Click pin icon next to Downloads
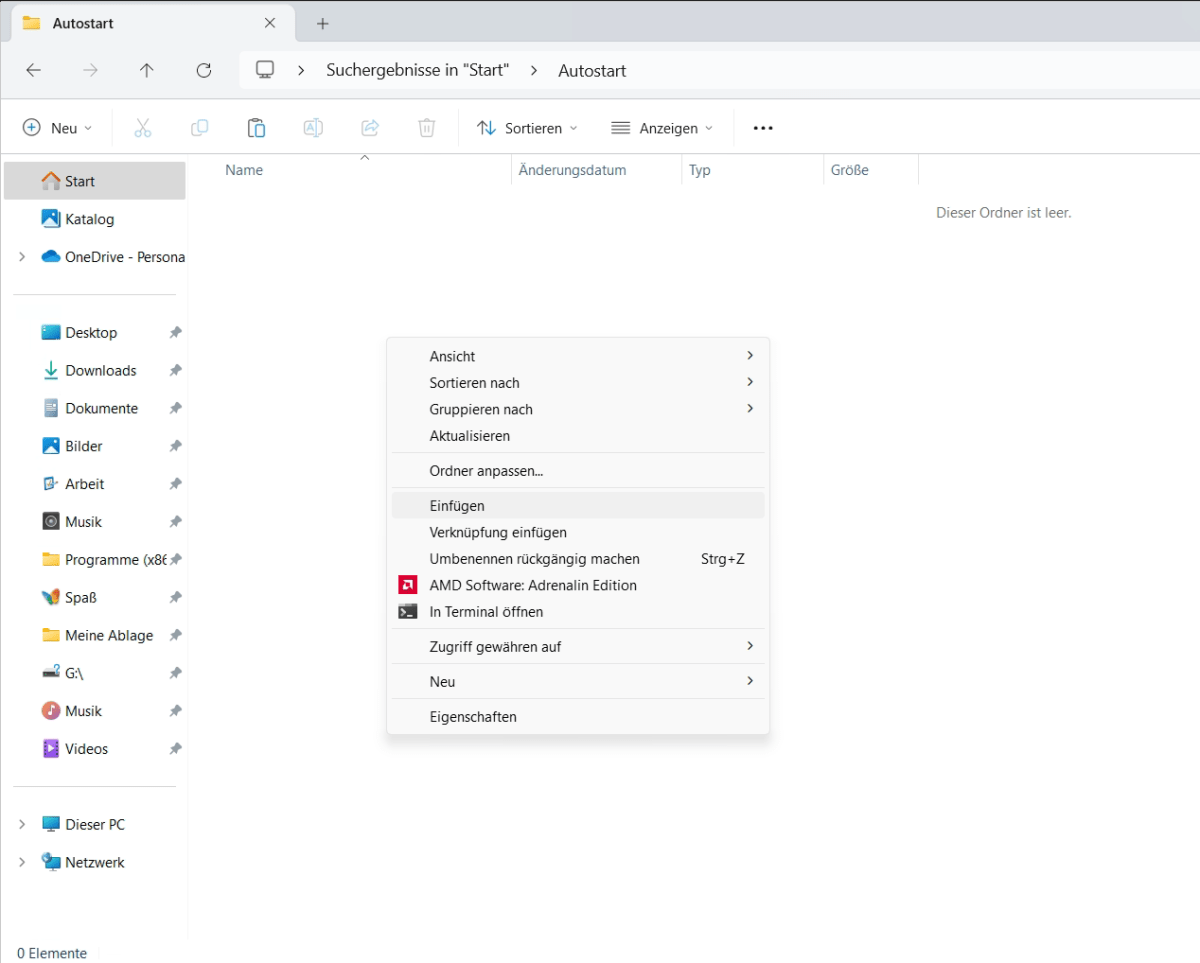 [x=175, y=370]
